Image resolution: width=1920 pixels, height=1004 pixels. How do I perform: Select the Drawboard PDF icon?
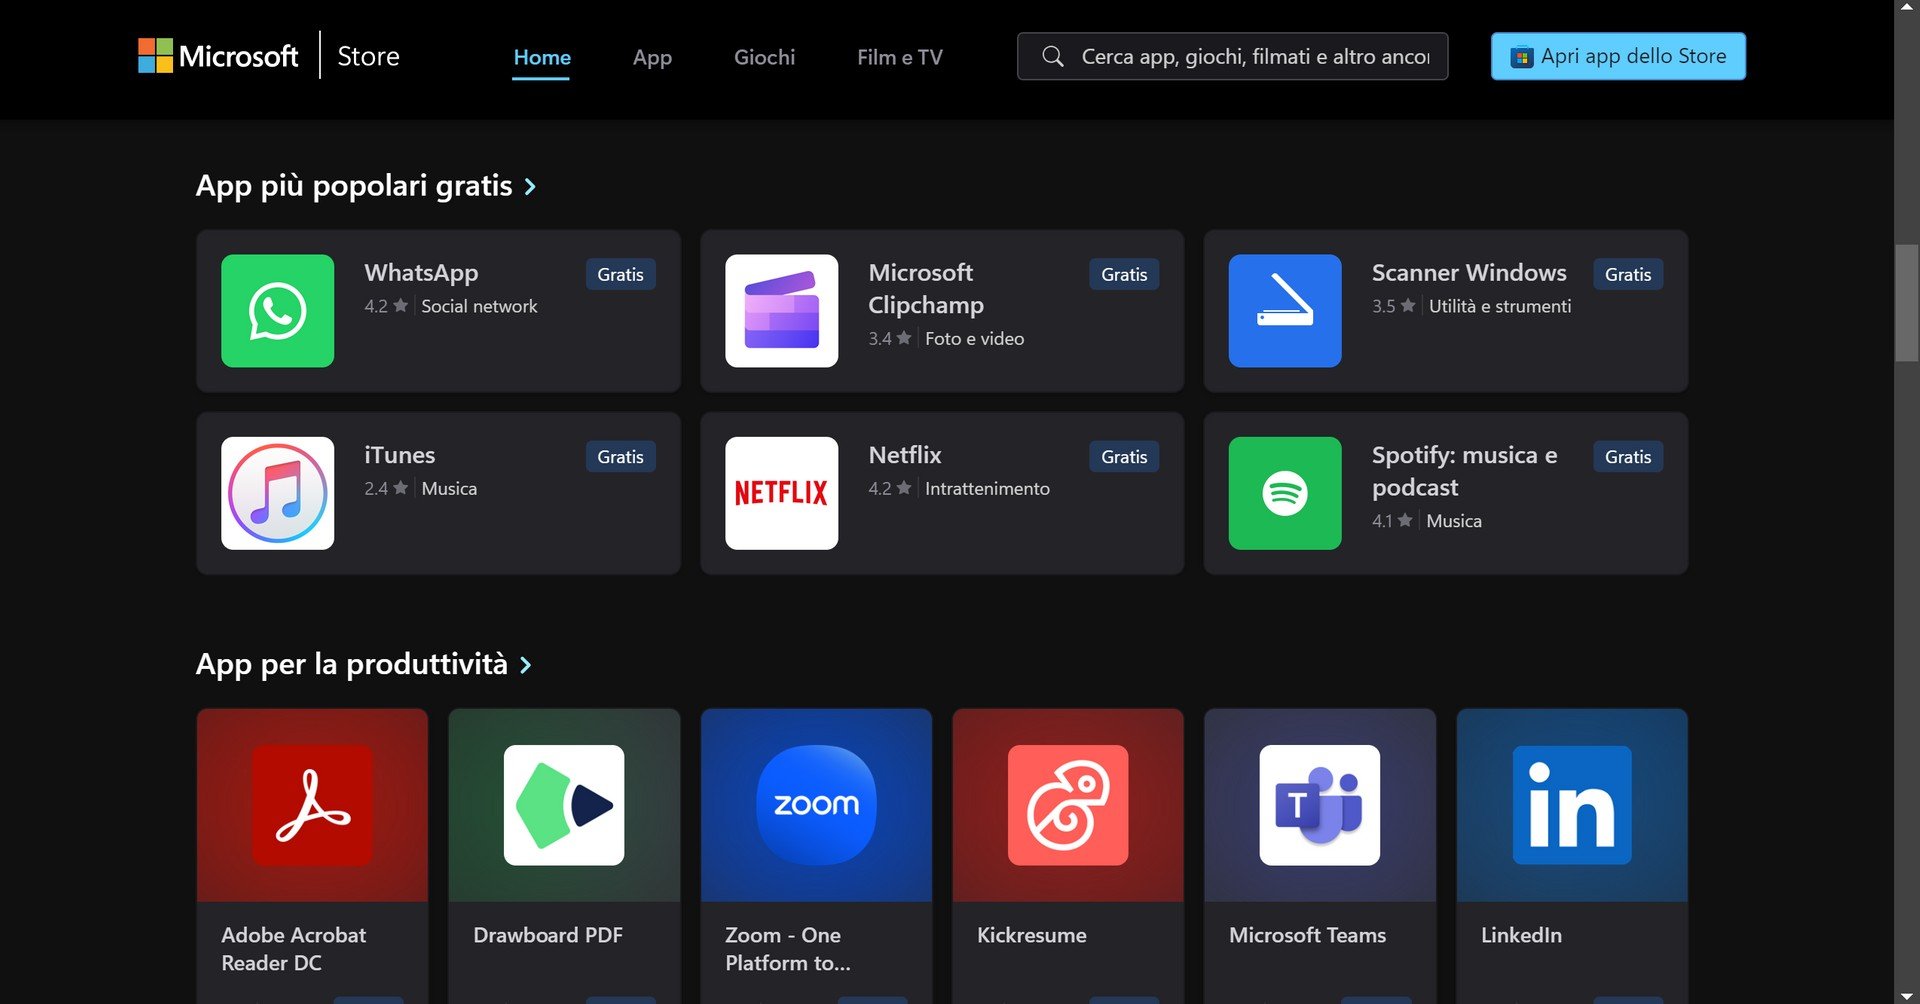pyautogui.click(x=563, y=804)
